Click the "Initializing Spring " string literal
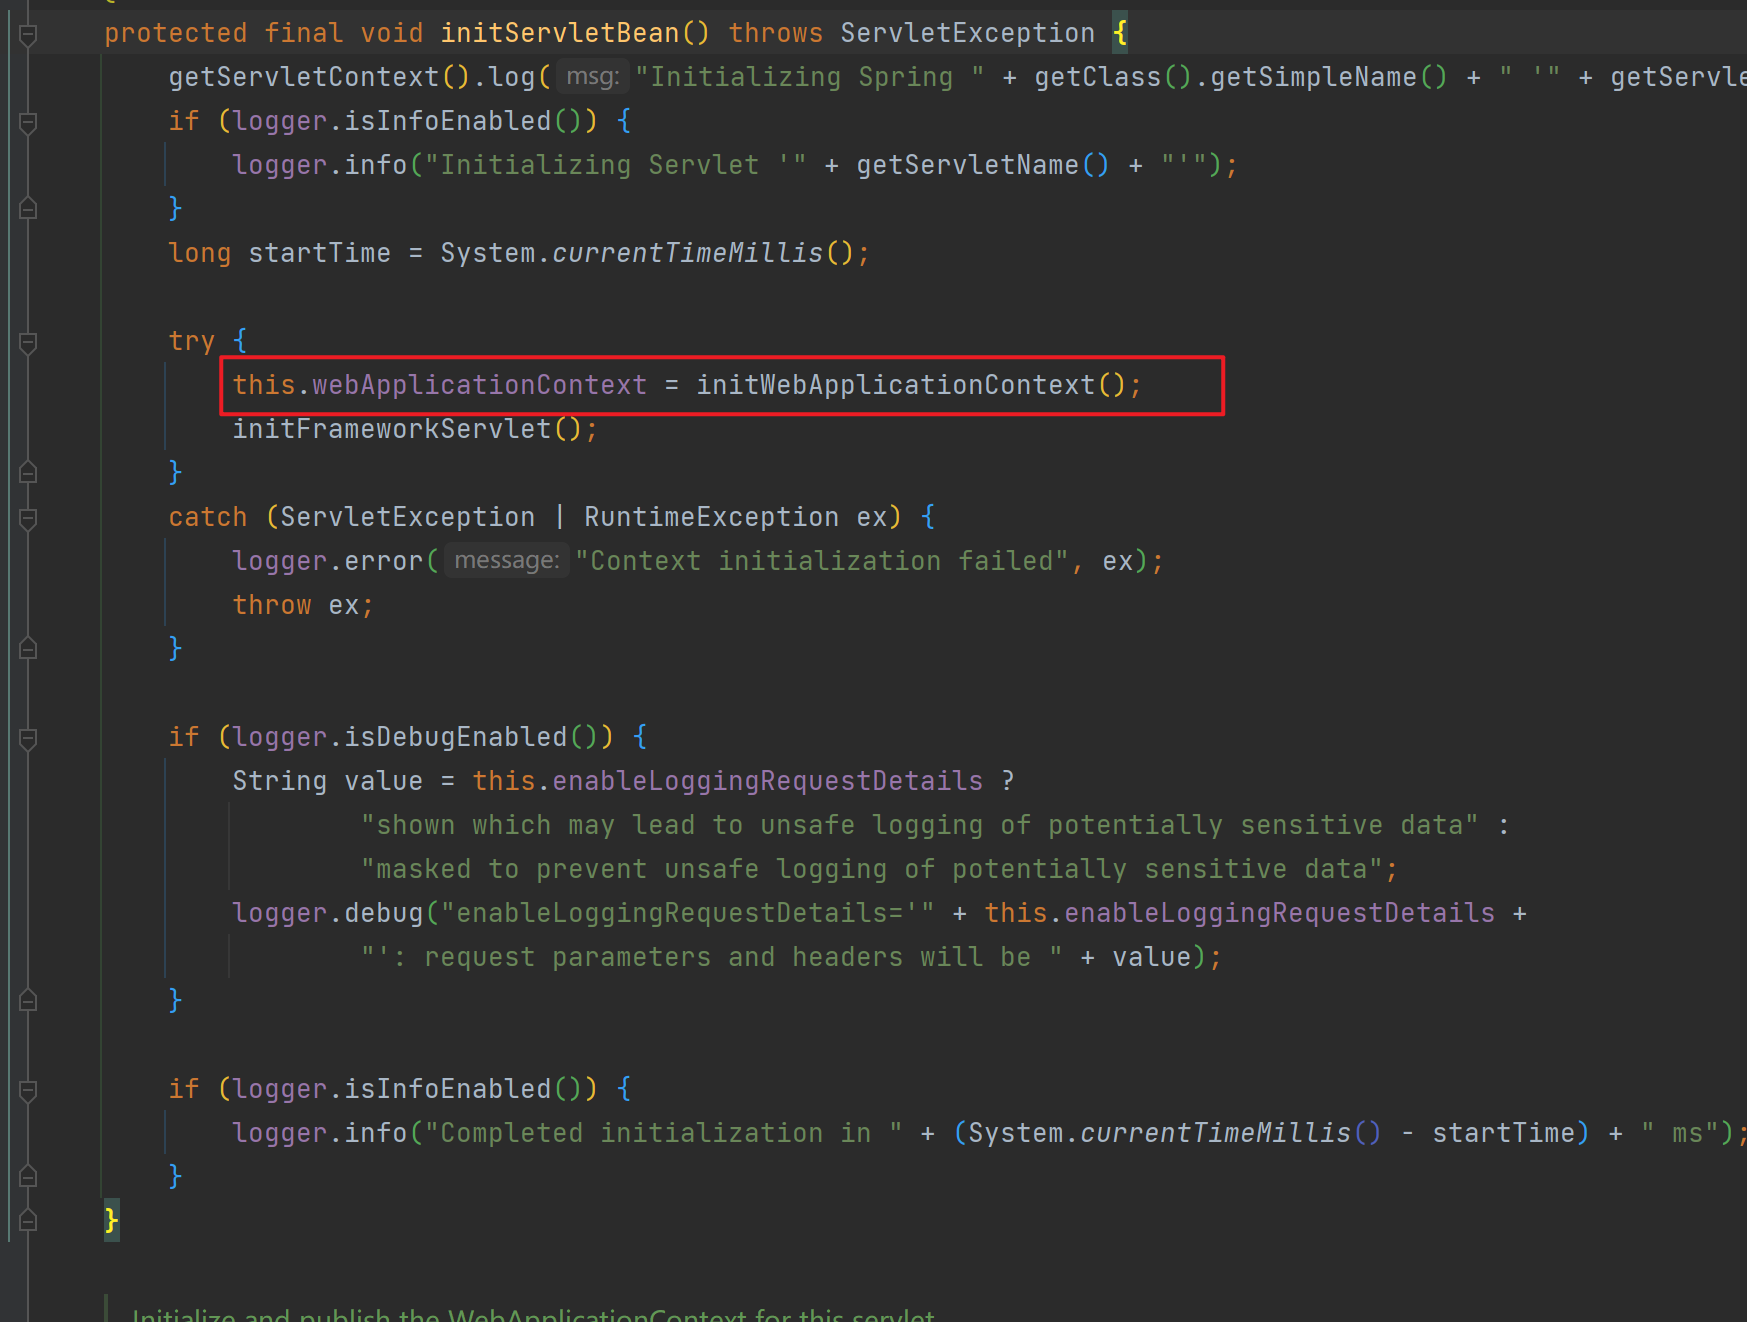 (x=810, y=77)
